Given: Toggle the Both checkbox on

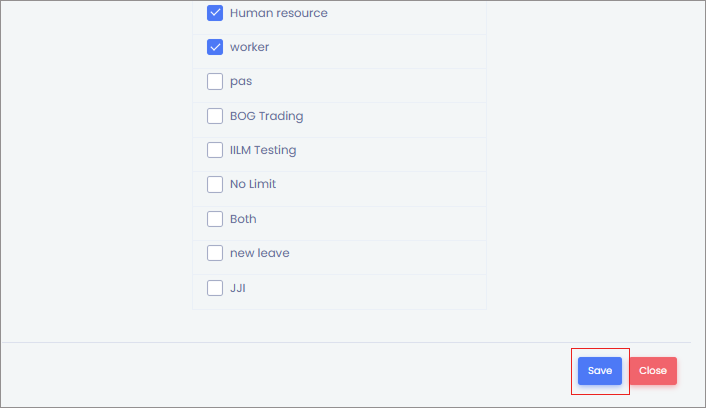Looking at the screenshot, I should (x=215, y=219).
